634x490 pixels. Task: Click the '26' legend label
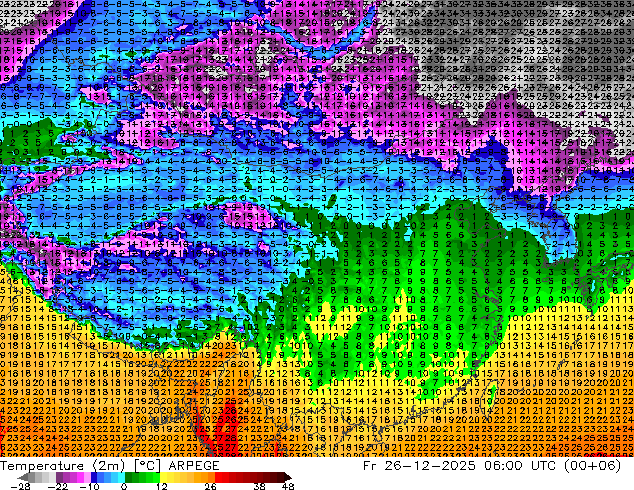pyautogui.click(x=210, y=486)
